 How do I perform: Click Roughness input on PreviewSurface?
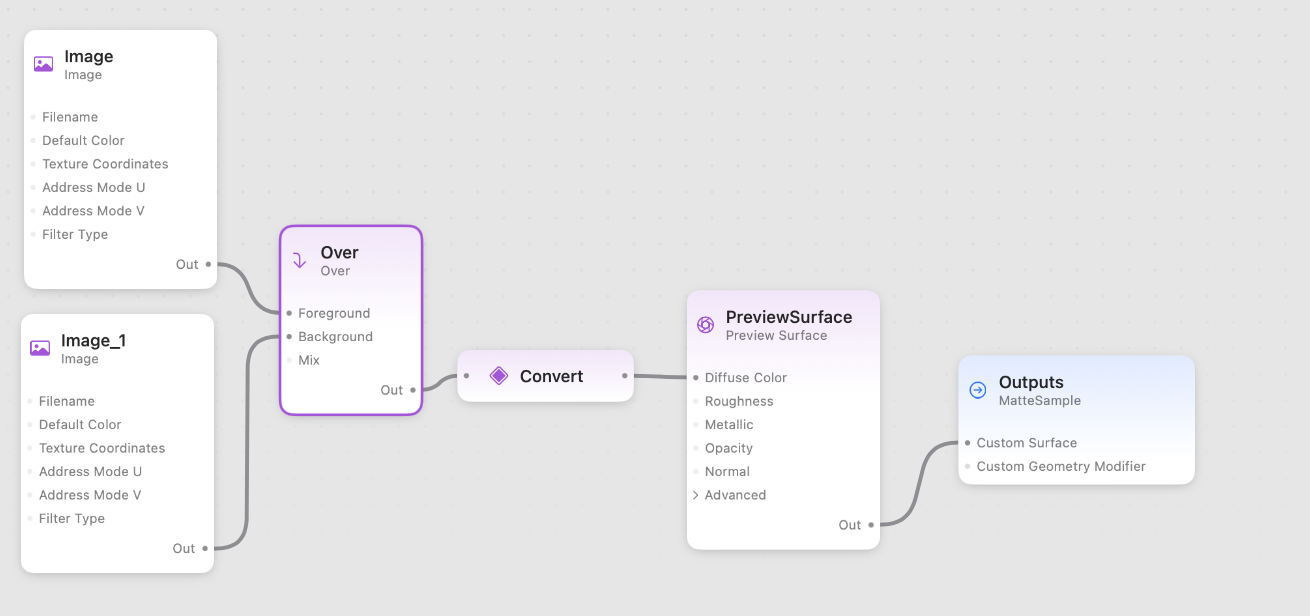click(696, 401)
